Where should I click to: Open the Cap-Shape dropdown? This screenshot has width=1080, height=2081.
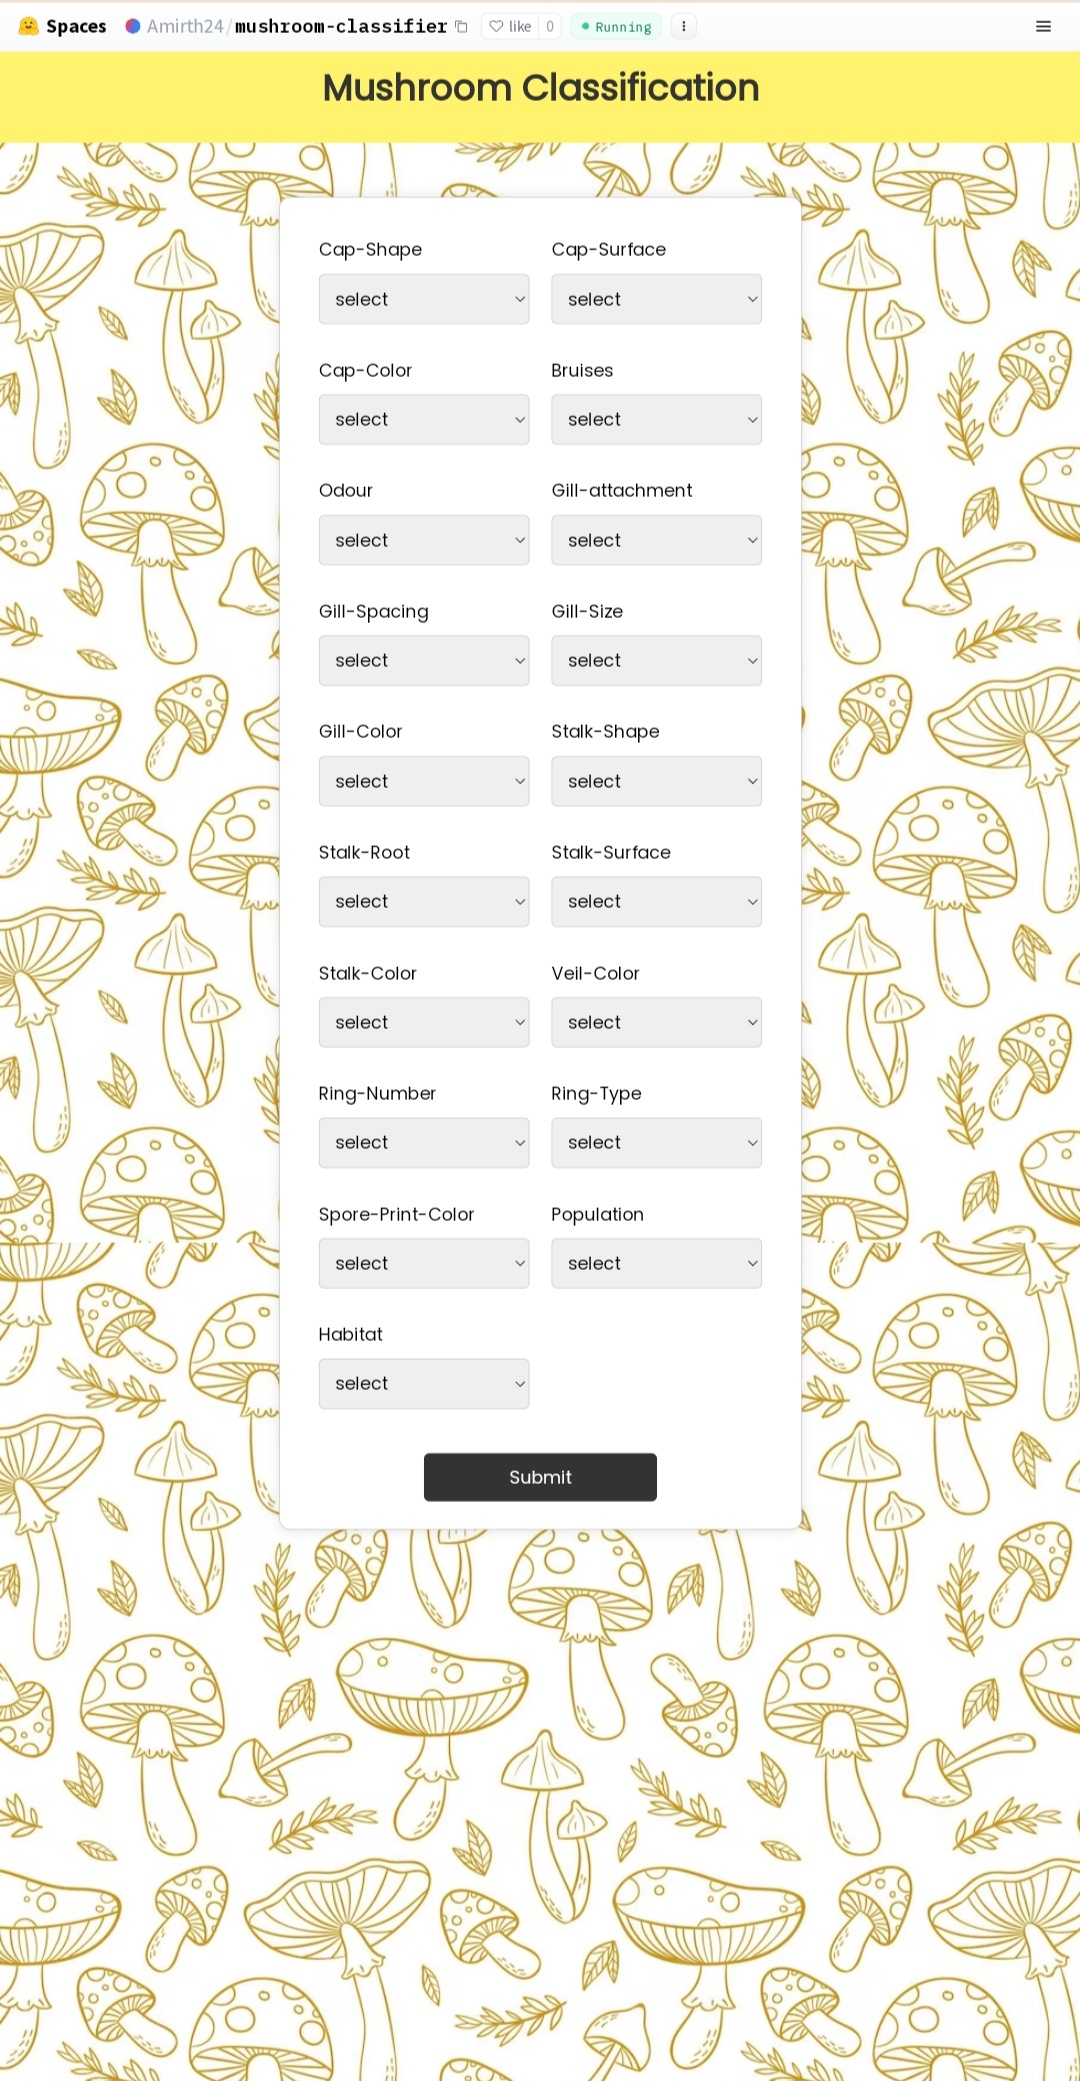coord(423,298)
